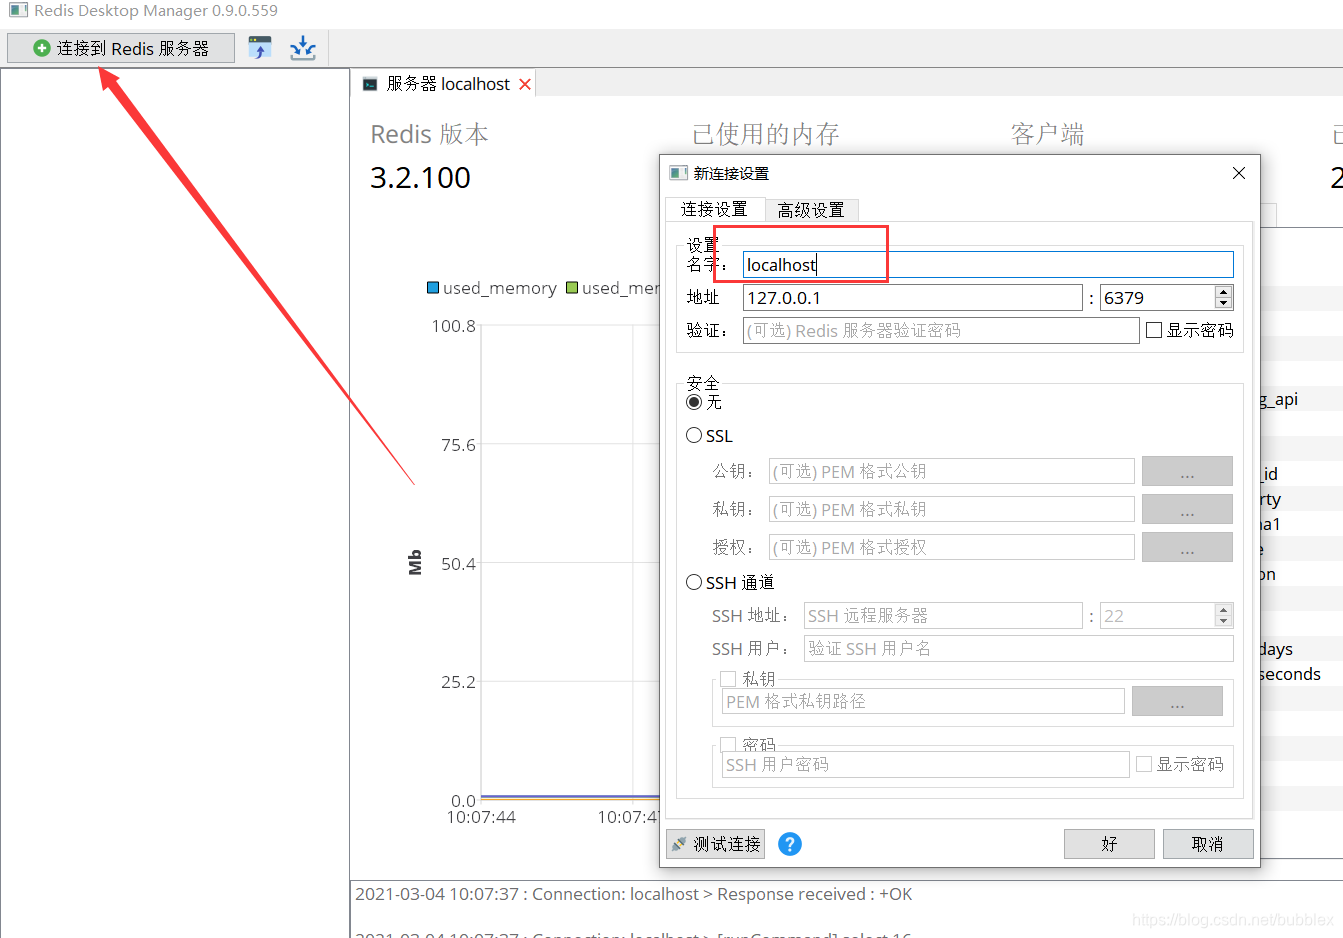Browse for the 授权 file with ... button
This screenshot has width=1343, height=938.
point(1187,547)
